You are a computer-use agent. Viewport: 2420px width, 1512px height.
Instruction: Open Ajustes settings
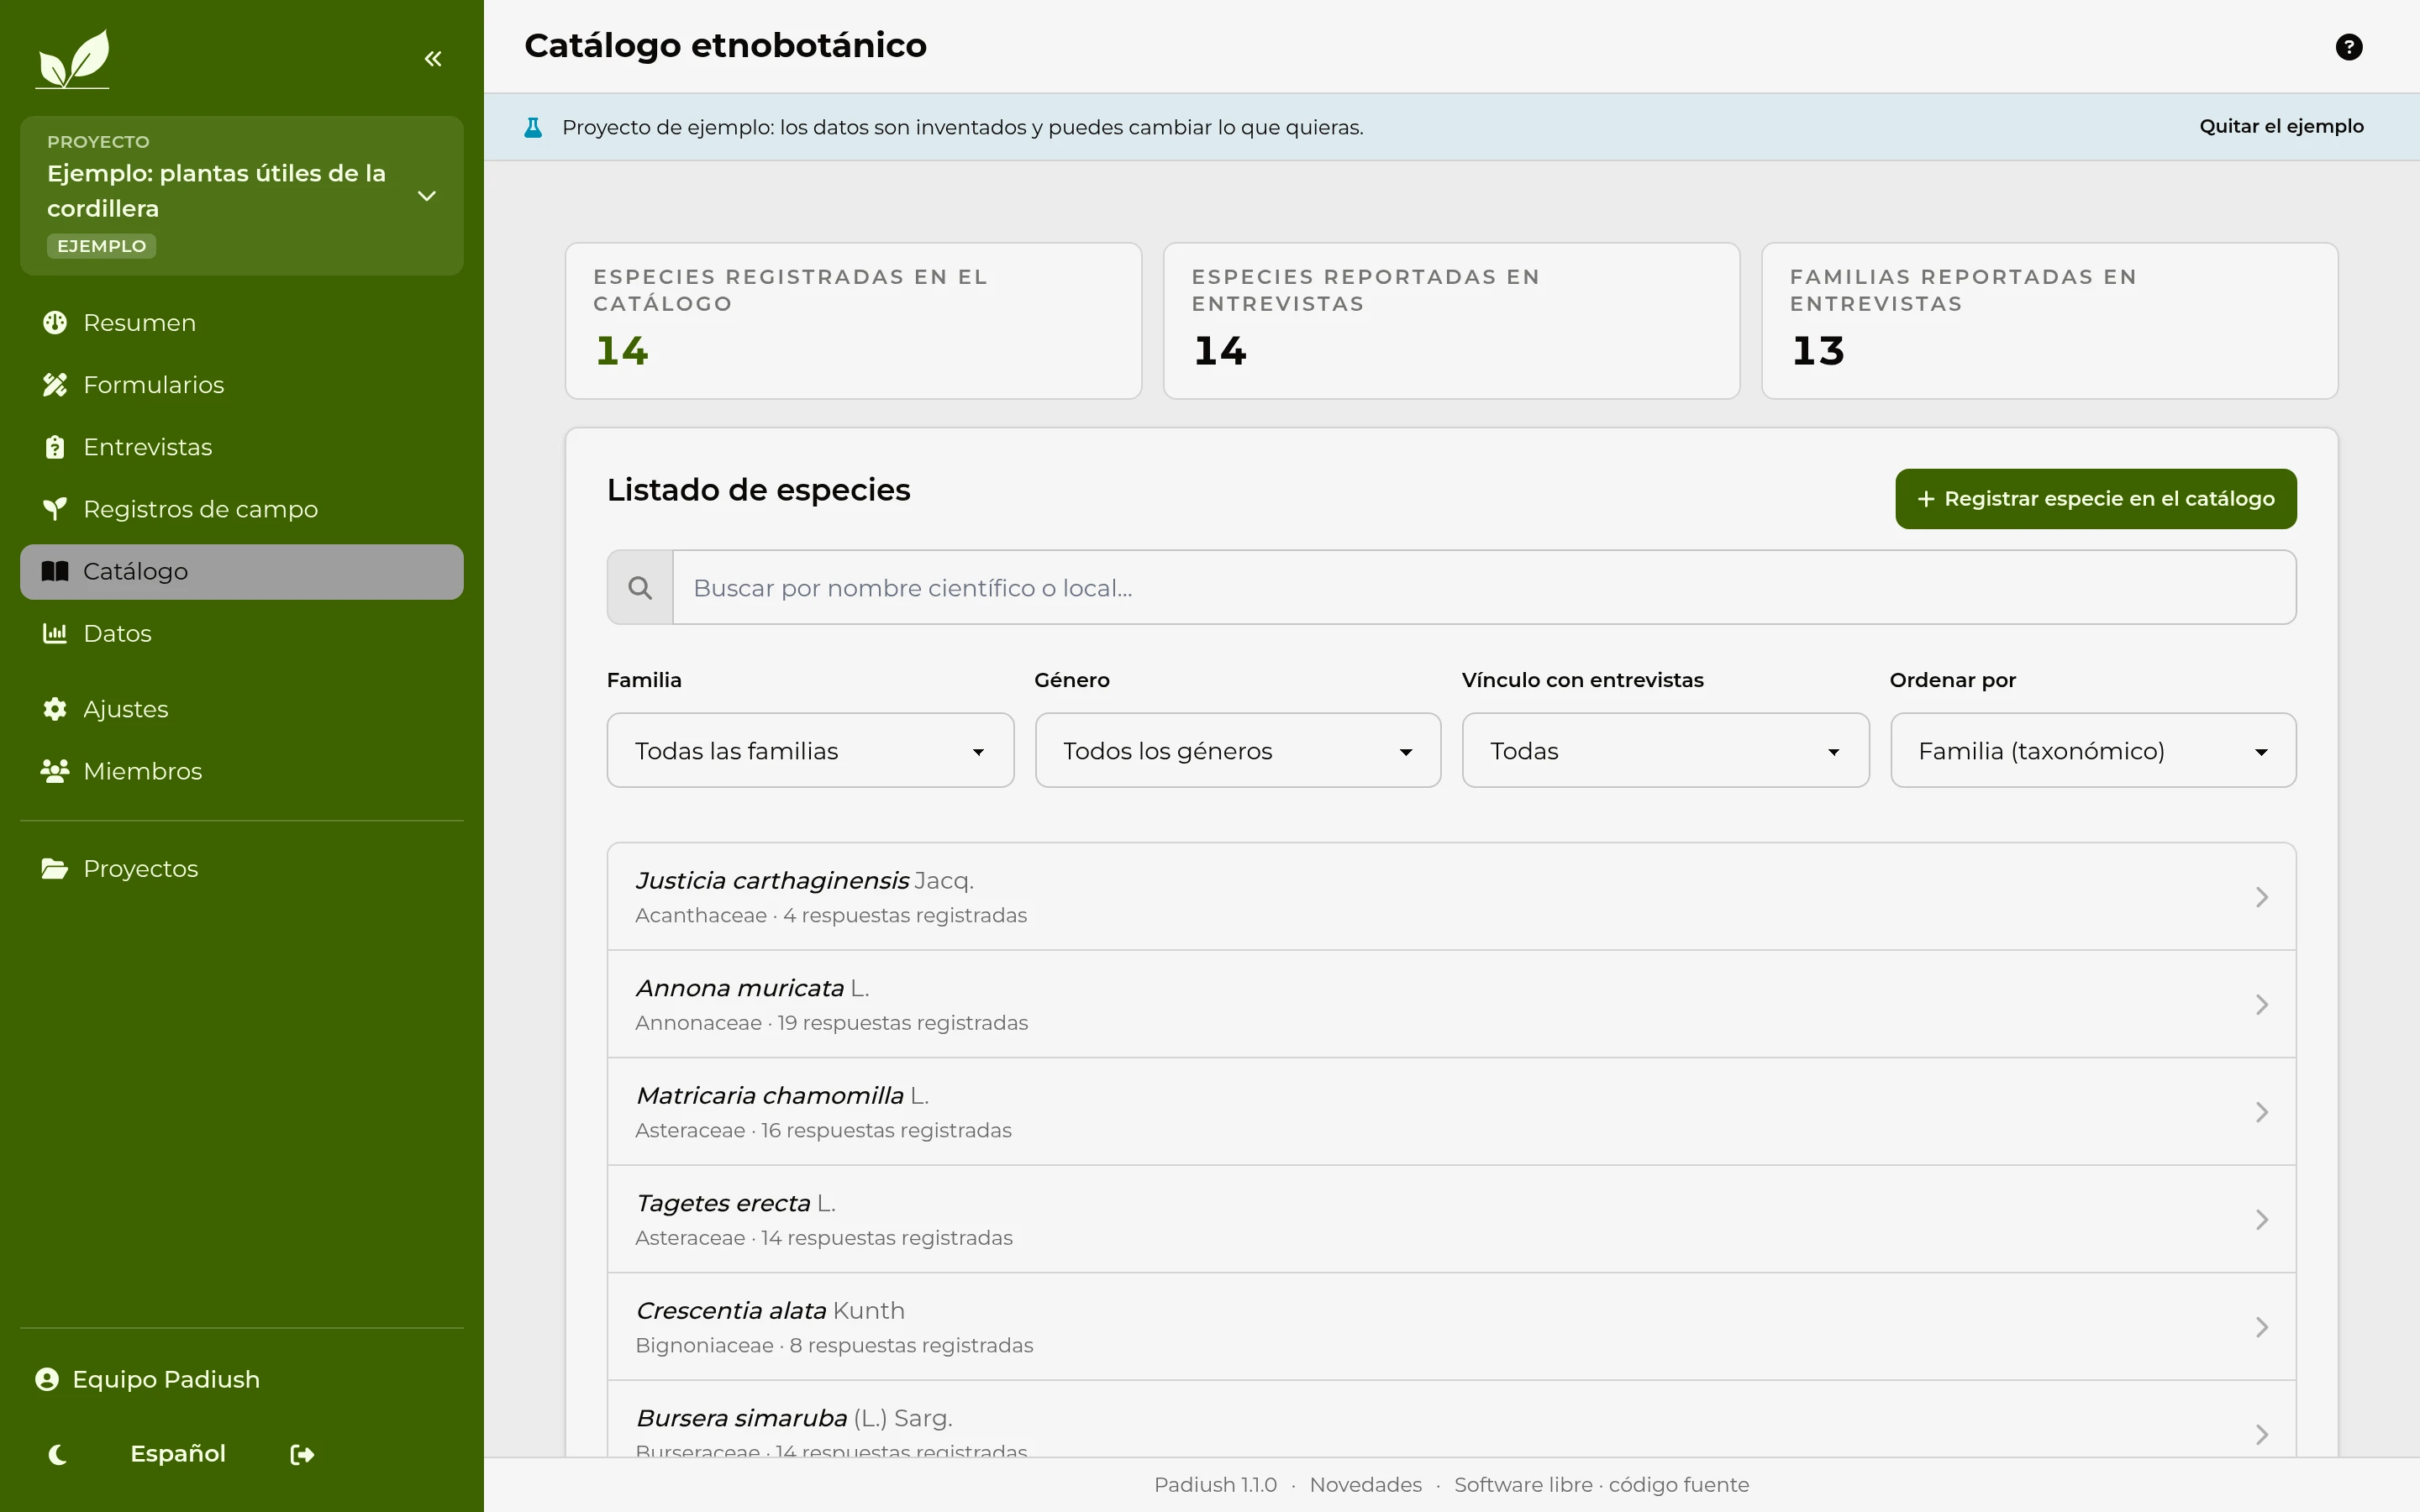241,709
